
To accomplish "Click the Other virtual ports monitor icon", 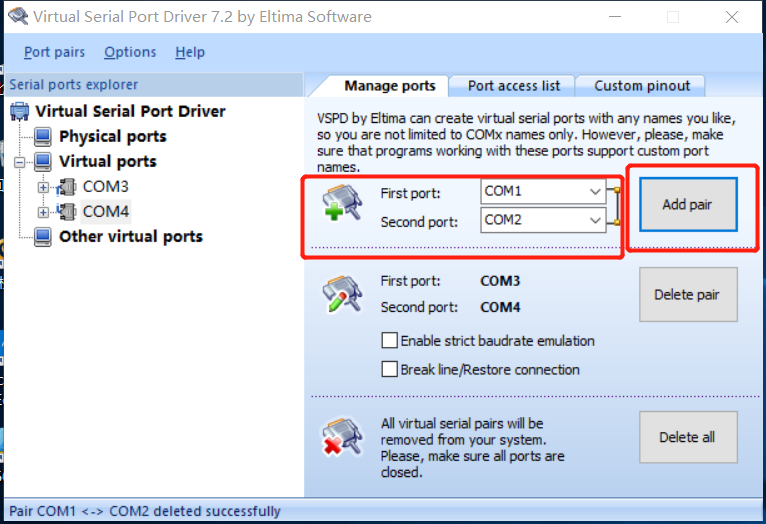I will (43, 237).
